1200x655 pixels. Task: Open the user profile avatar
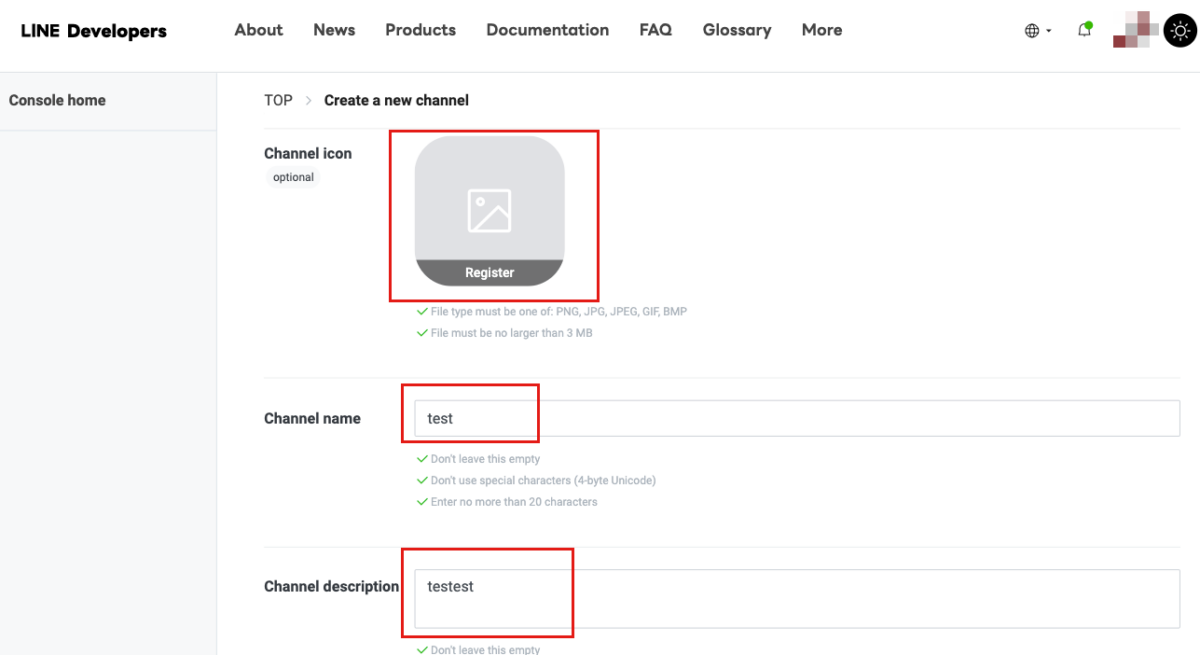(x=1135, y=30)
